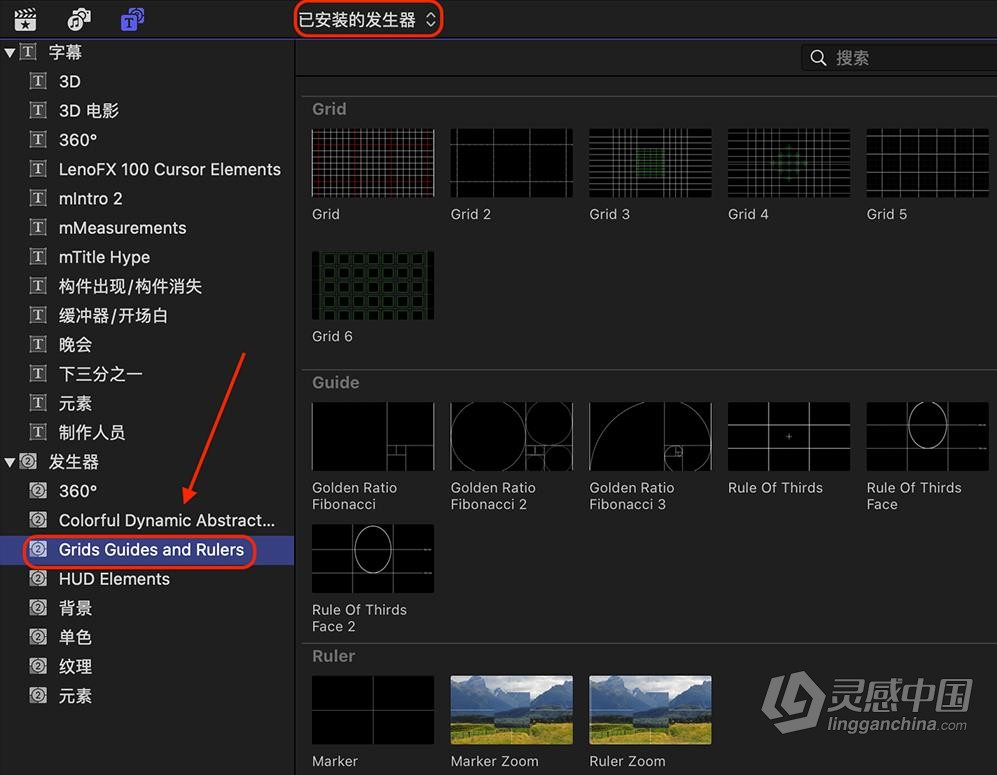The image size is (997, 775).
Task: Select the Grid 4 generator thumbnail
Action: 789,163
